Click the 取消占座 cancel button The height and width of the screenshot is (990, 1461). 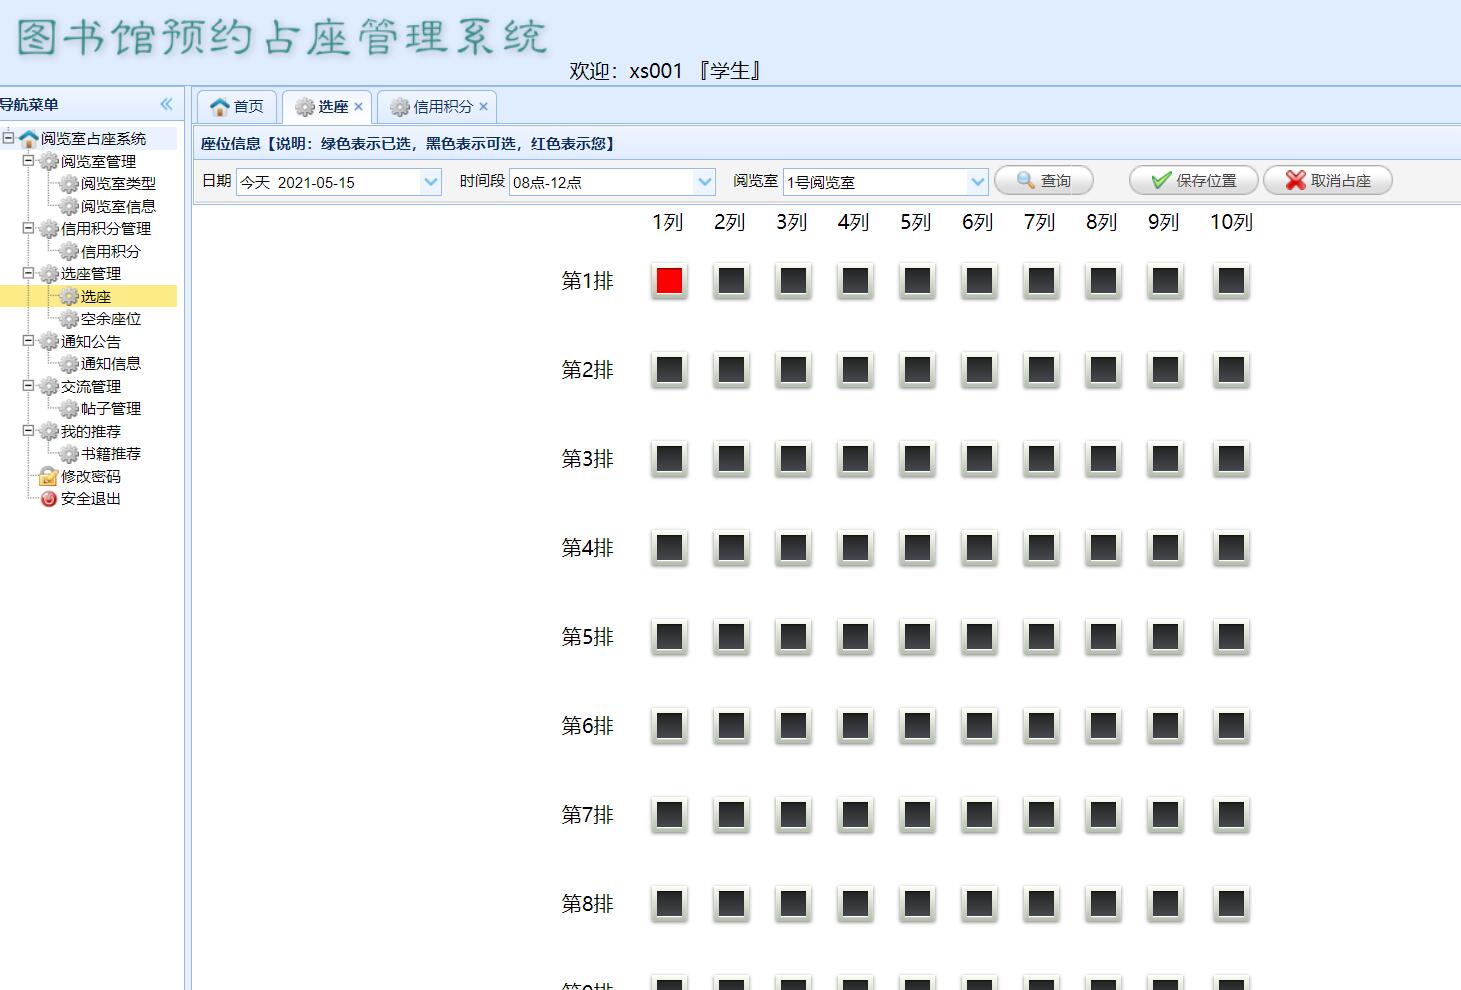click(x=1327, y=180)
